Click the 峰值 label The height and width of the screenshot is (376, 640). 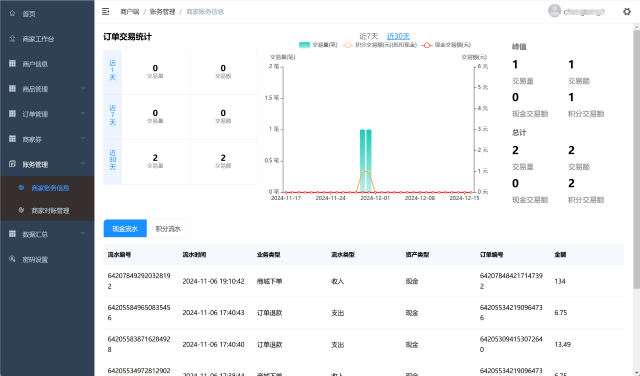[519, 47]
